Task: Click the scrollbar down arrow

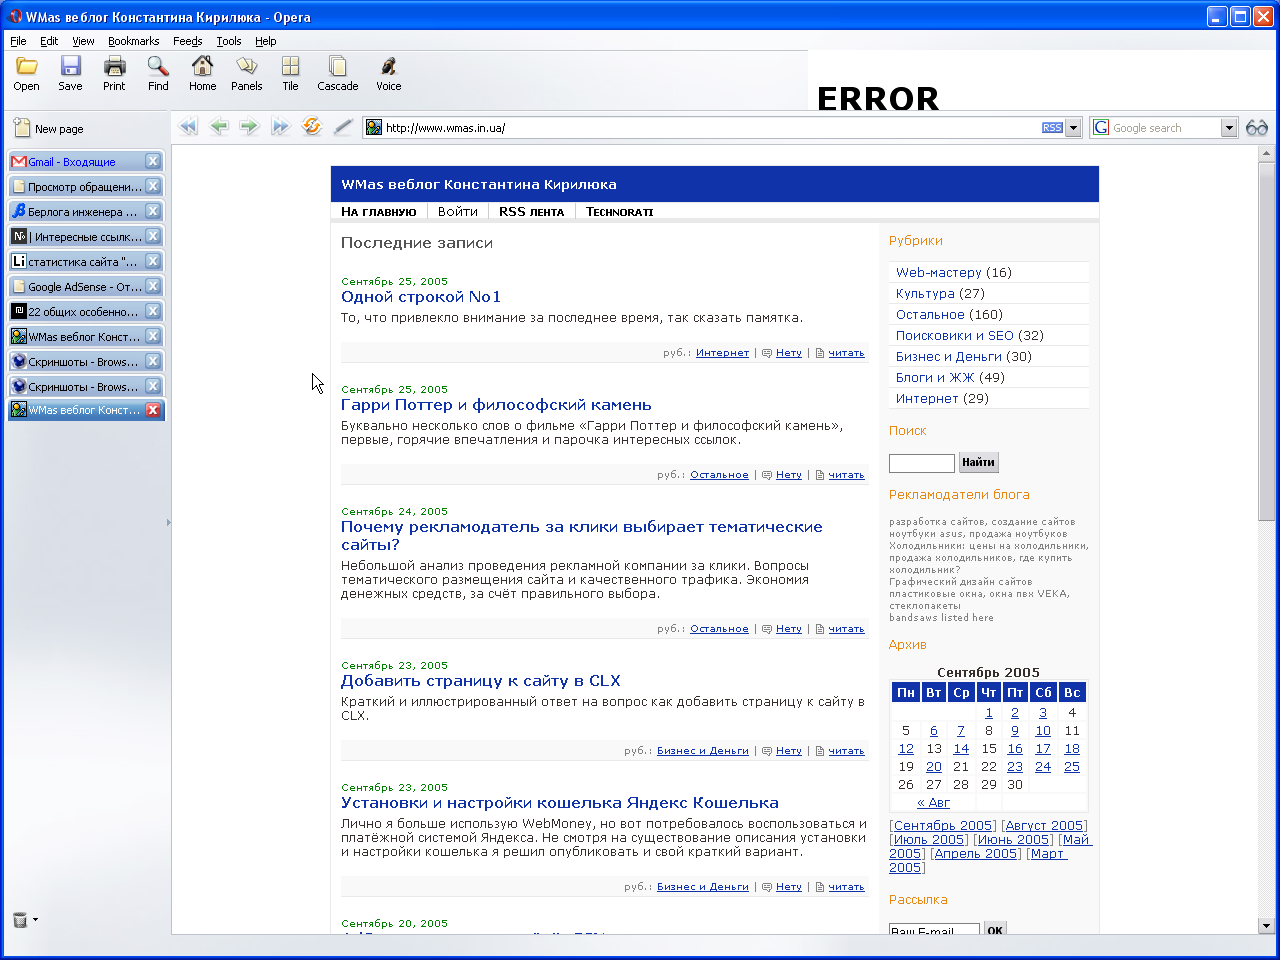Action: [1266, 926]
